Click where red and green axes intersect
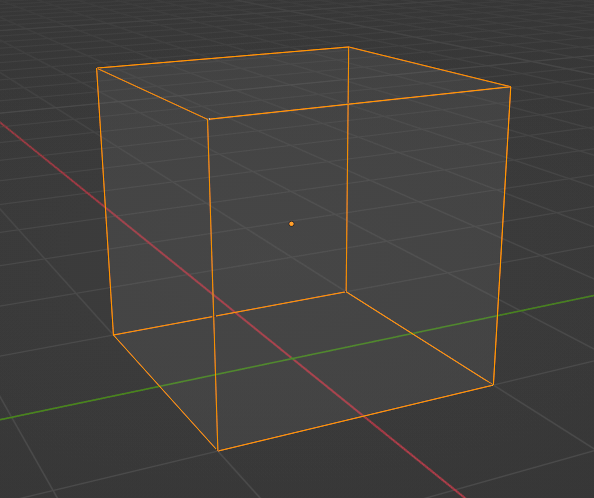594x498 pixels. pyautogui.click(x=292, y=358)
